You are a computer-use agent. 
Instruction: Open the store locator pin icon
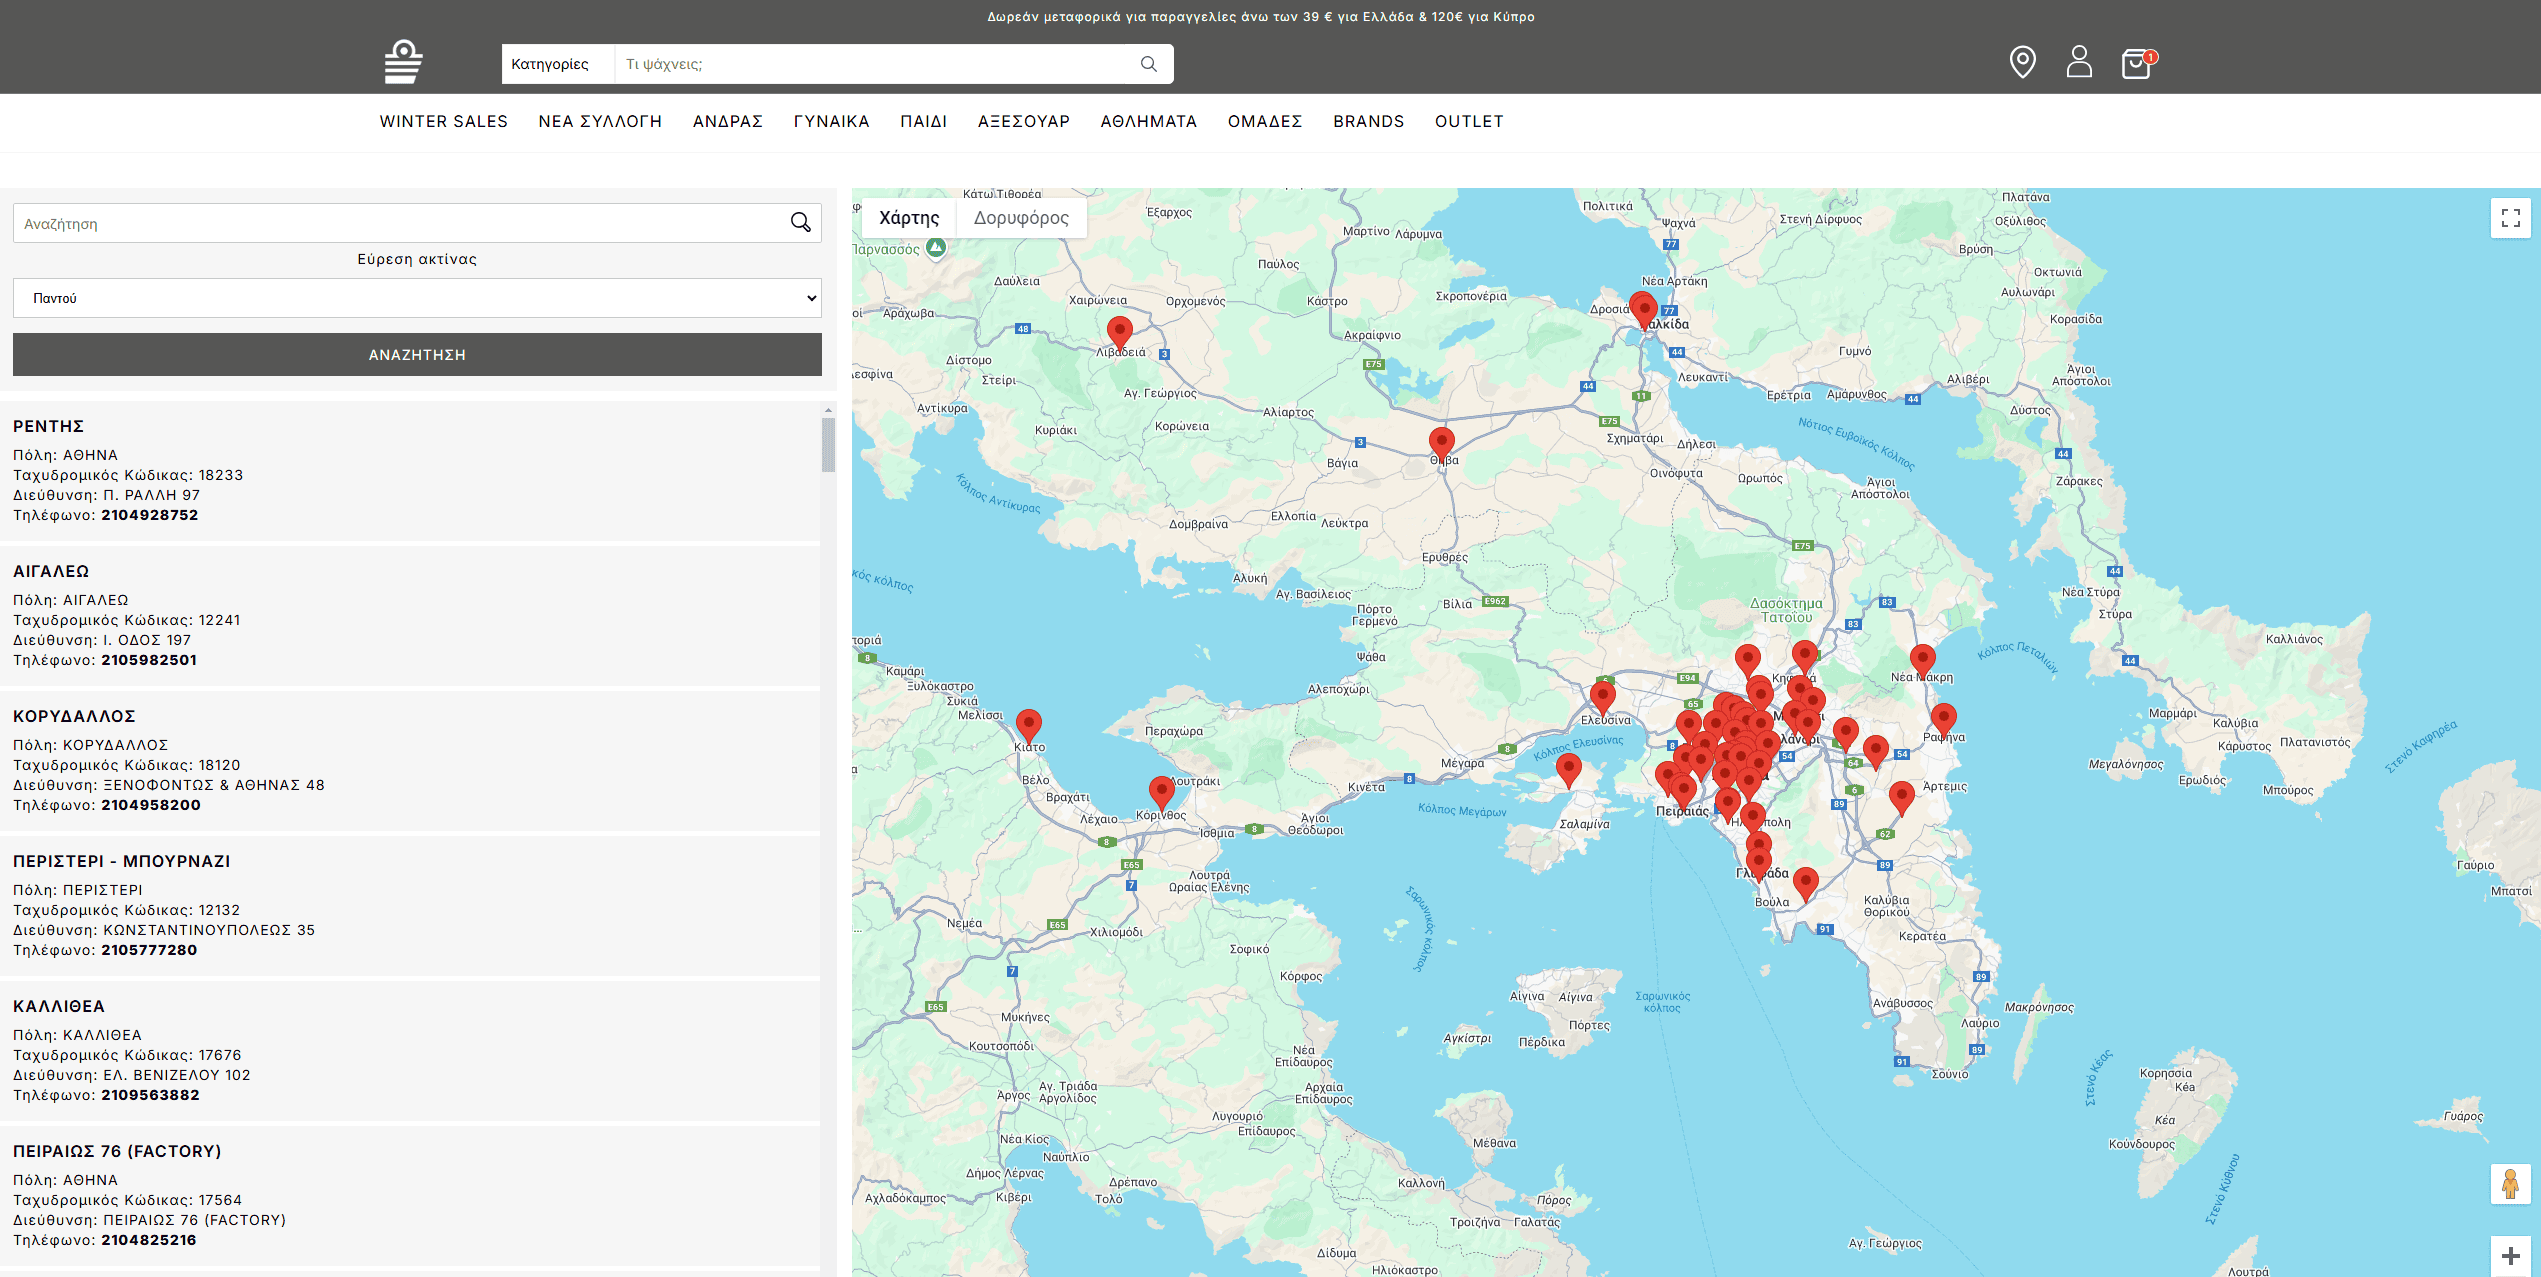[2022, 62]
